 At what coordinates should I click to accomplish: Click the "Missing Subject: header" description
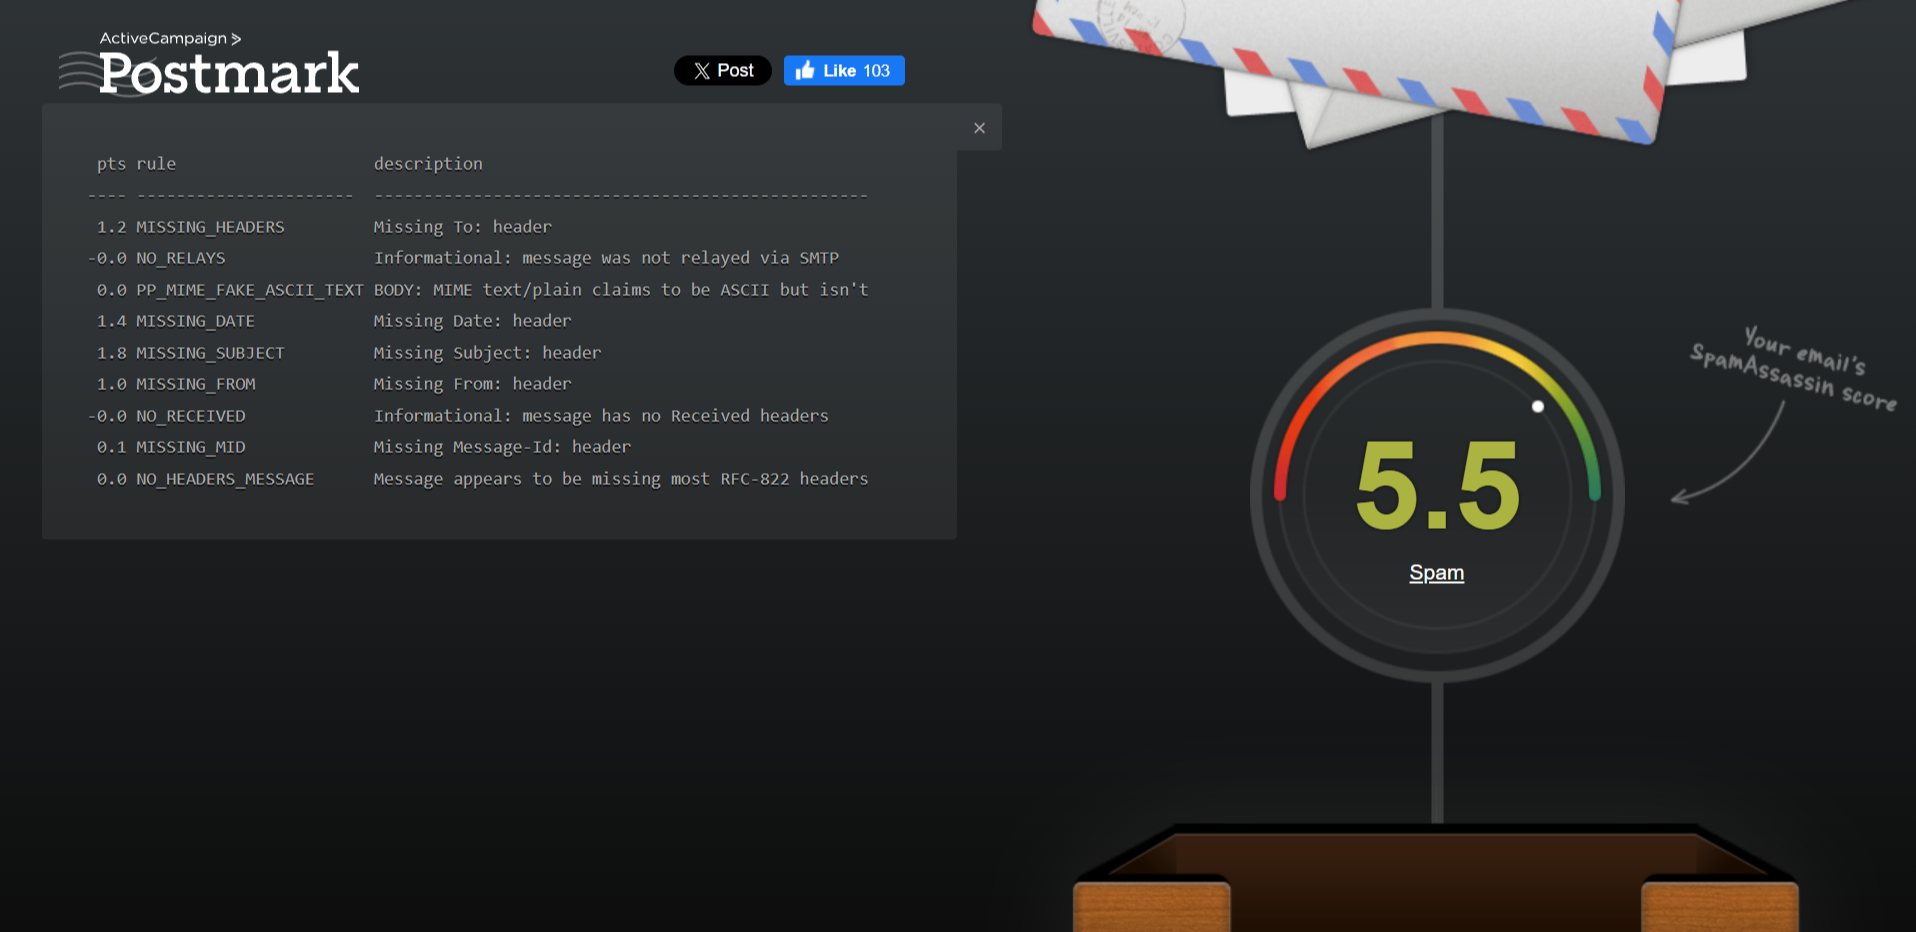pos(487,353)
